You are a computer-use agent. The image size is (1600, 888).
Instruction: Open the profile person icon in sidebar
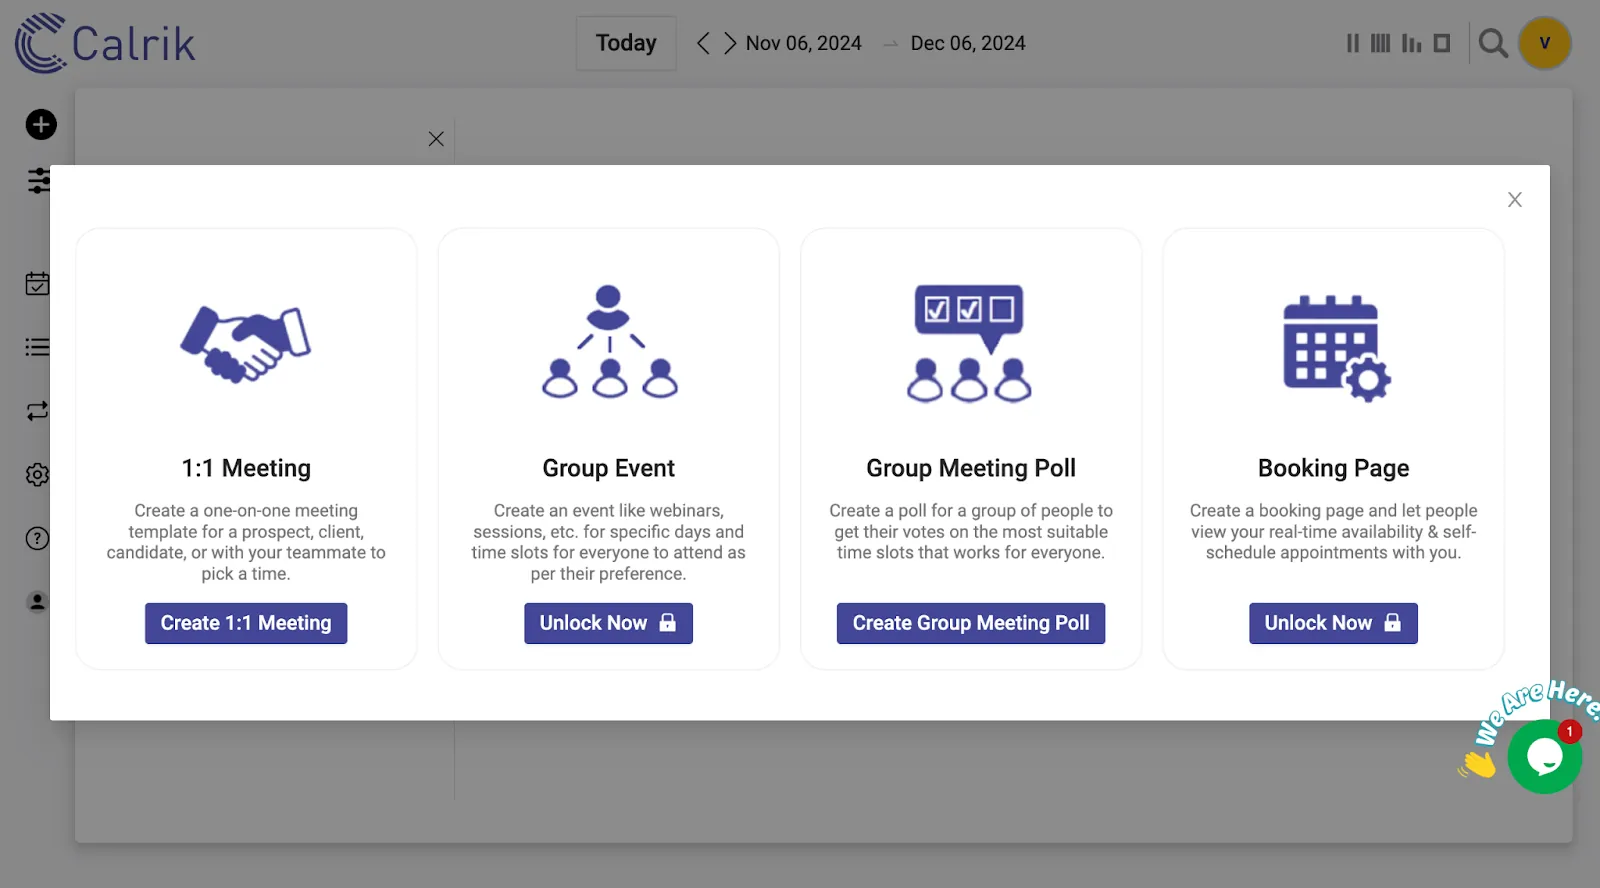click(x=37, y=602)
